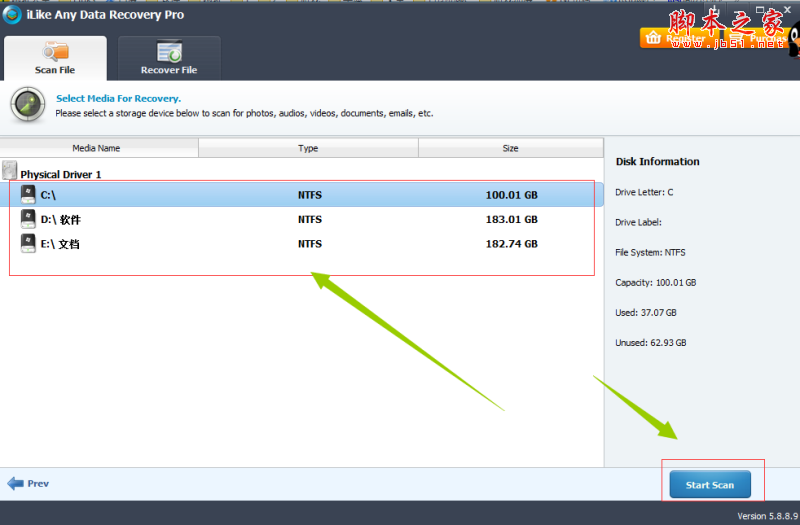The image size is (800, 525).
Task: Click the E:\ drive icon
Action: pos(28,243)
